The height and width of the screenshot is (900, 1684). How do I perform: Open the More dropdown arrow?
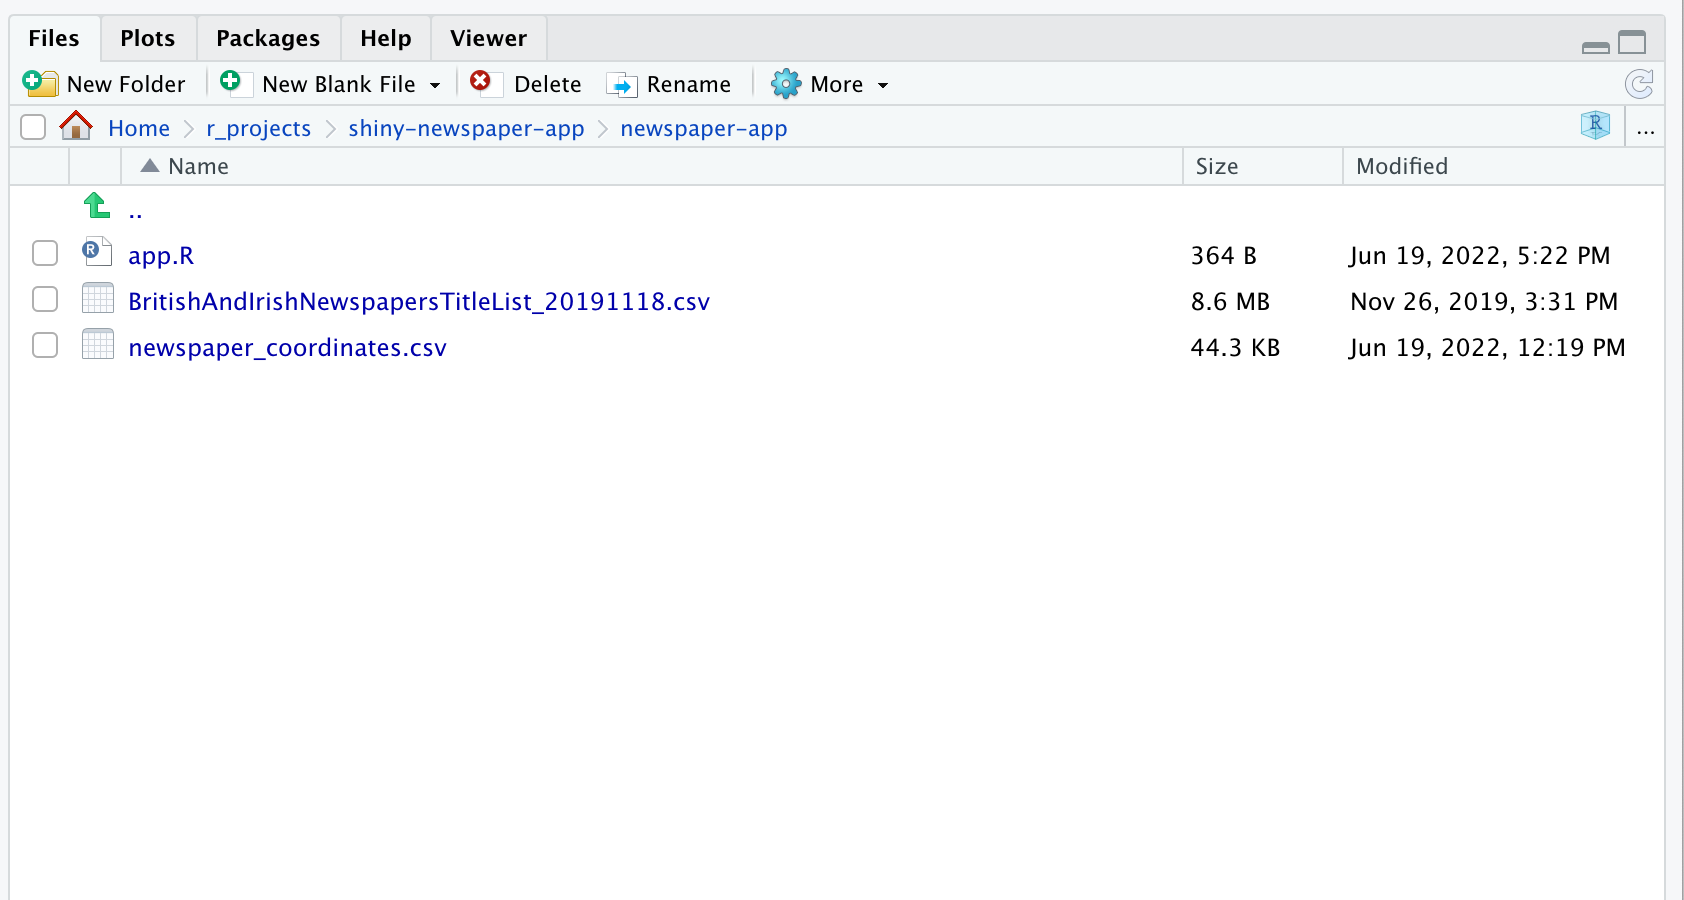(881, 84)
